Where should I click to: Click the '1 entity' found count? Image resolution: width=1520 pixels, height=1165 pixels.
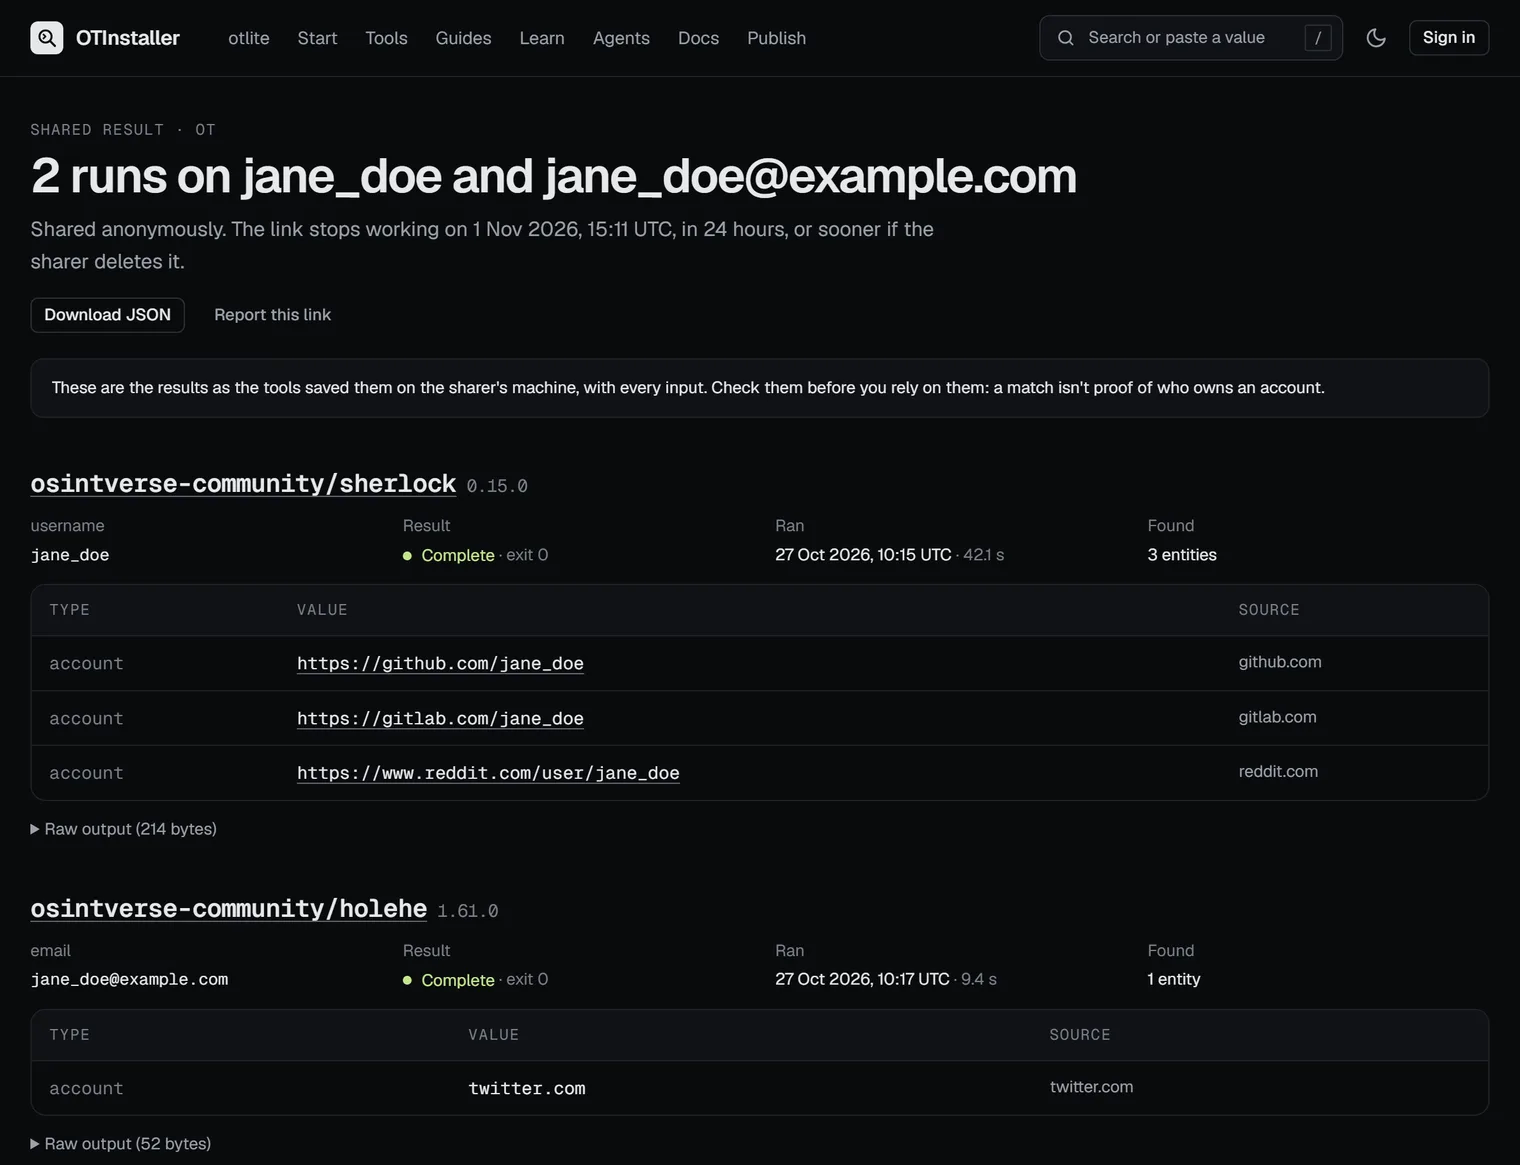pyautogui.click(x=1174, y=979)
